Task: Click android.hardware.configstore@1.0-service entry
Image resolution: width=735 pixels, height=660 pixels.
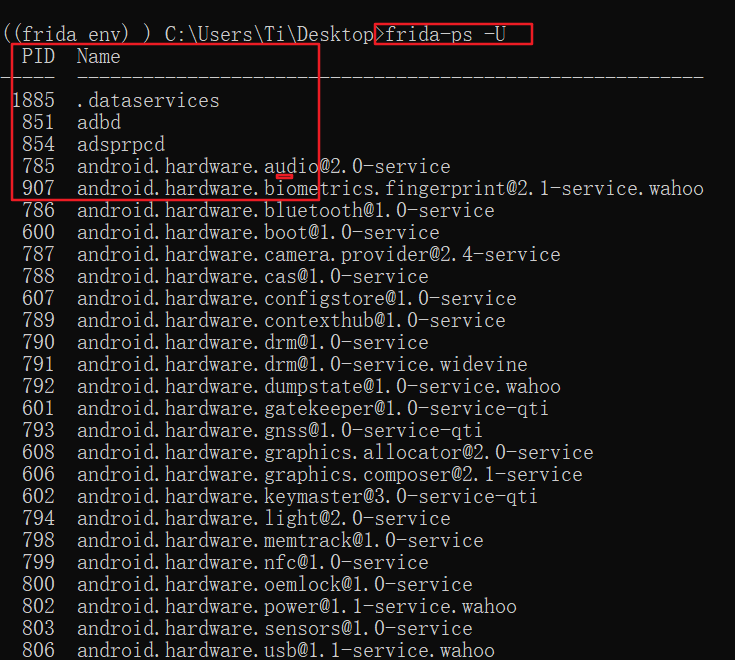Action: tap(297, 299)
